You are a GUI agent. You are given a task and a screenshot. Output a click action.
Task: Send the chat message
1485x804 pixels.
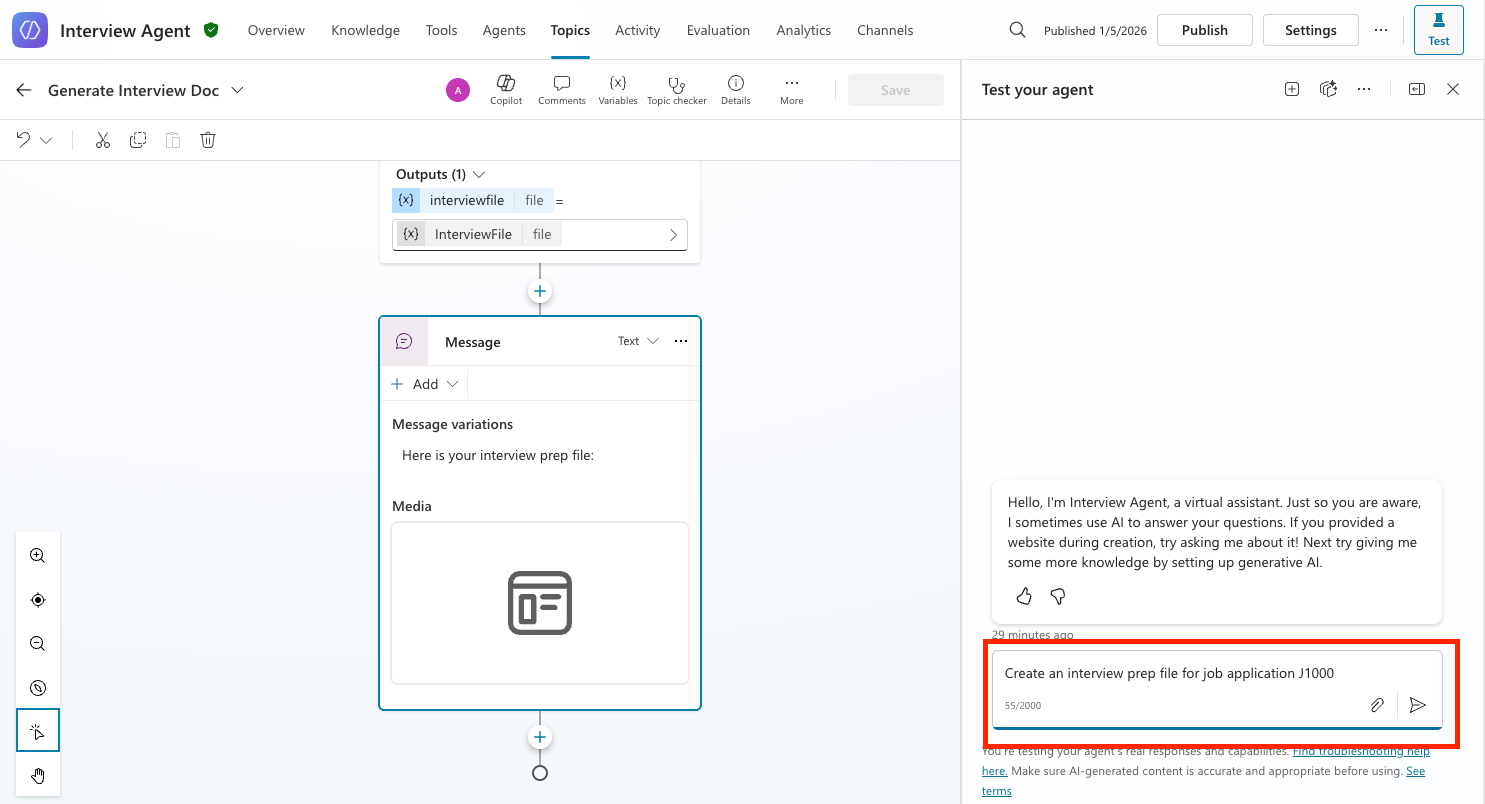click(x=1417, y=705)
